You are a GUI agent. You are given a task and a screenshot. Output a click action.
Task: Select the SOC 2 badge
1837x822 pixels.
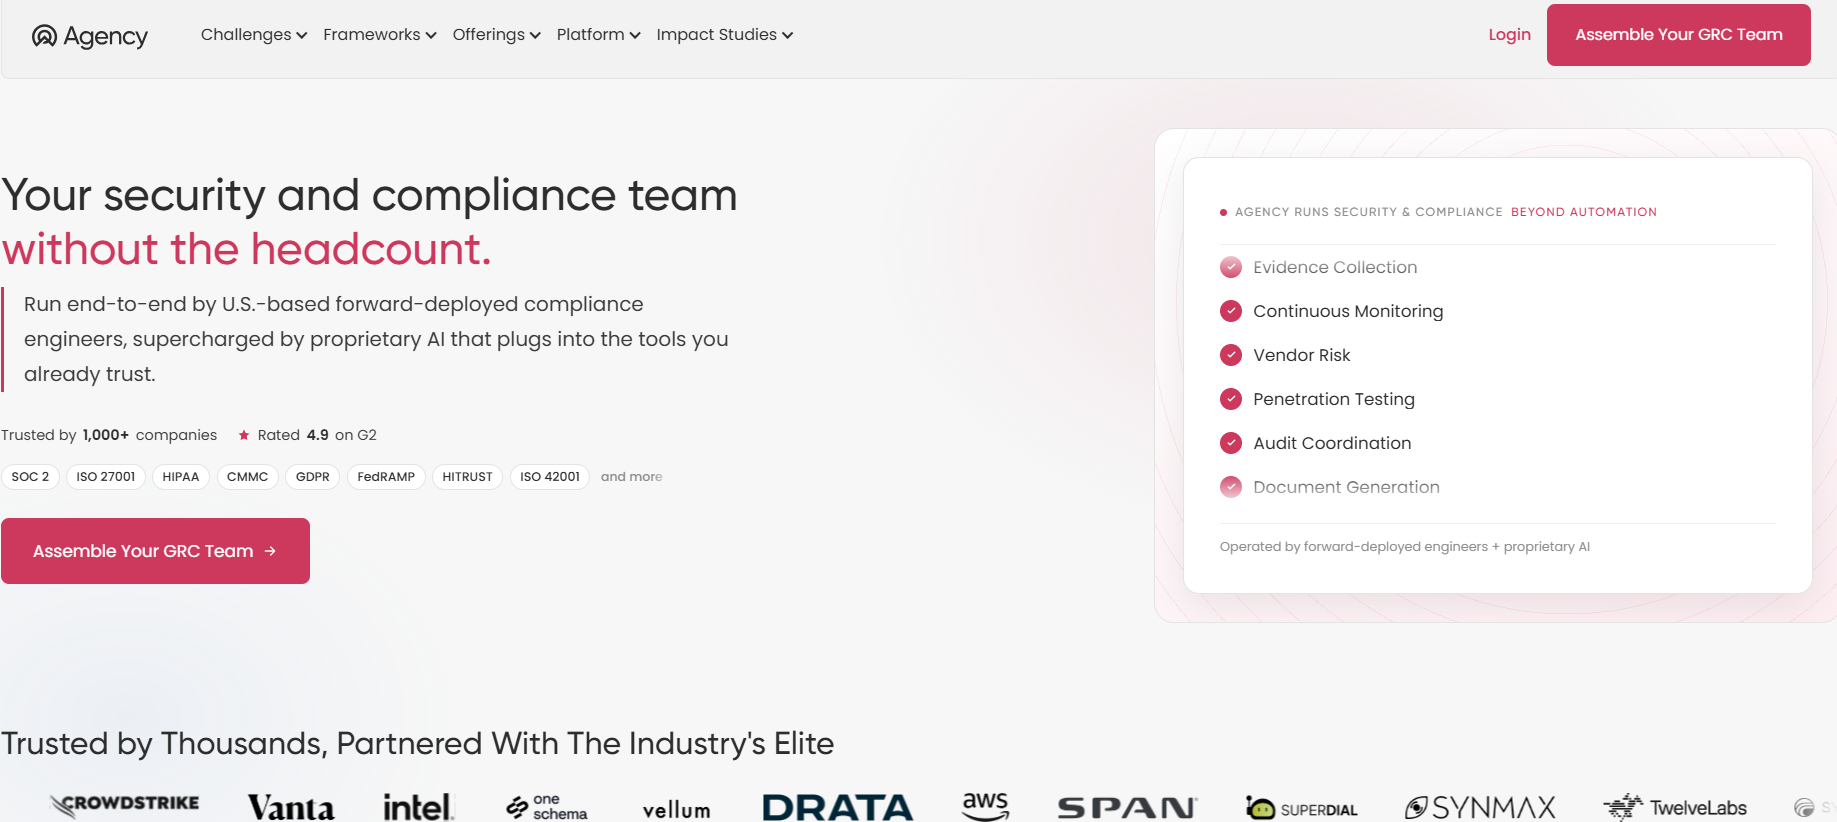pos(30,477)
